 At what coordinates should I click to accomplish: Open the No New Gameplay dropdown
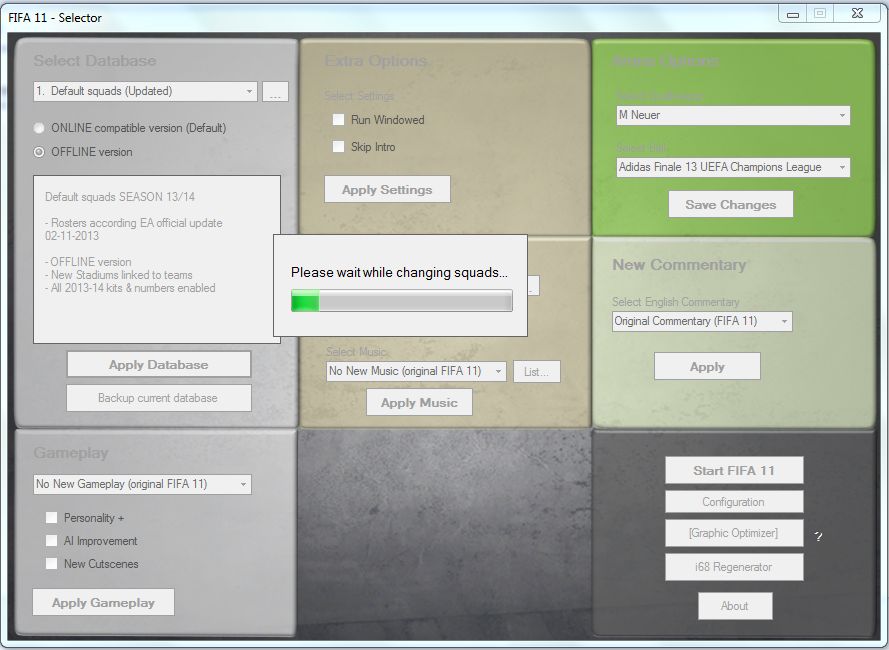click(142, 484)
